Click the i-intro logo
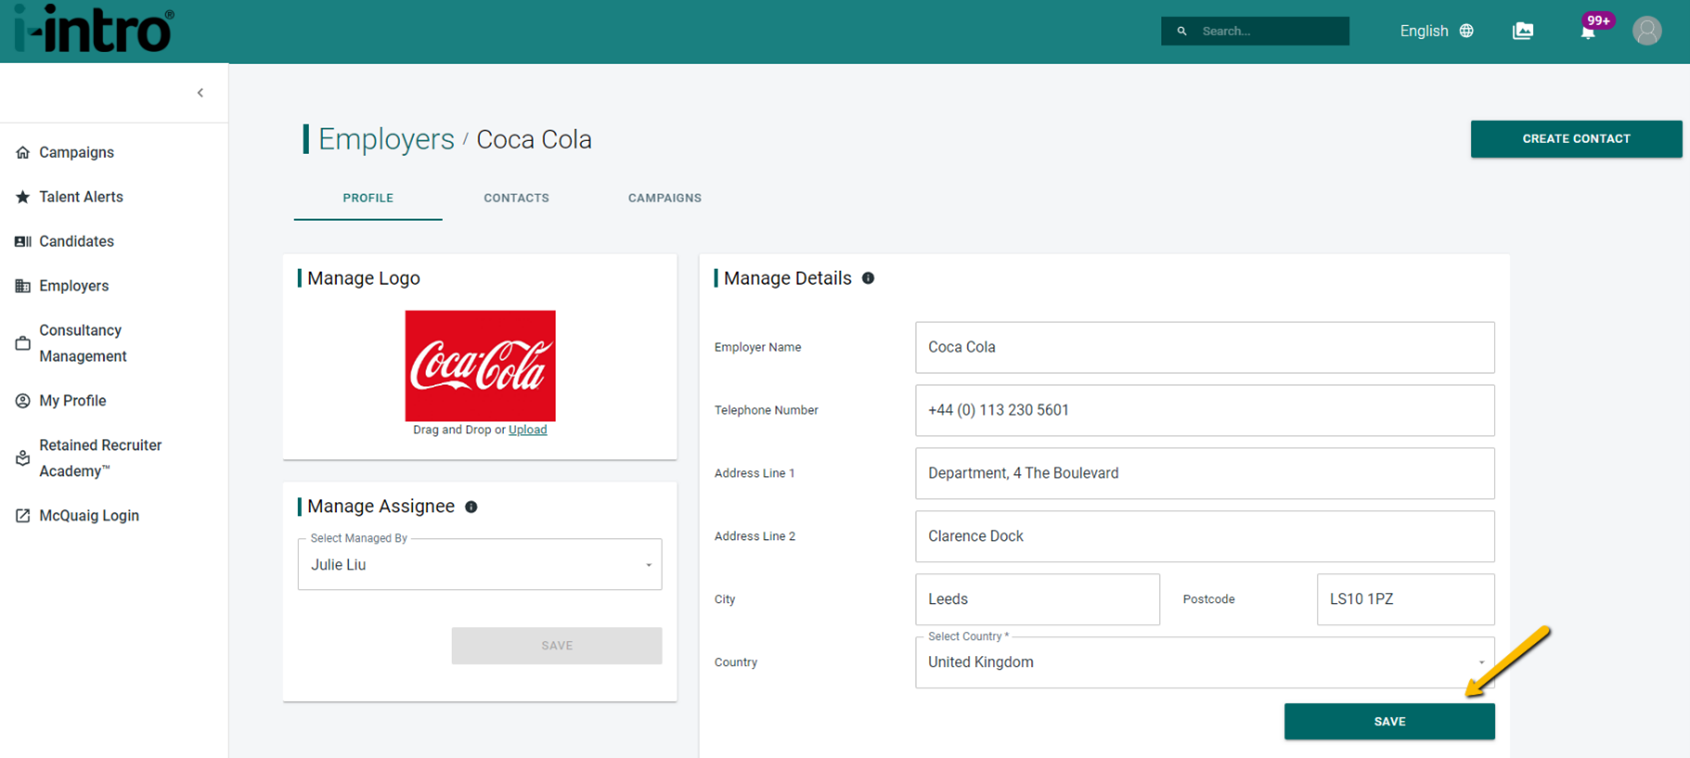Viewport: 1690px width, 758px height. (x=93, y=28)
